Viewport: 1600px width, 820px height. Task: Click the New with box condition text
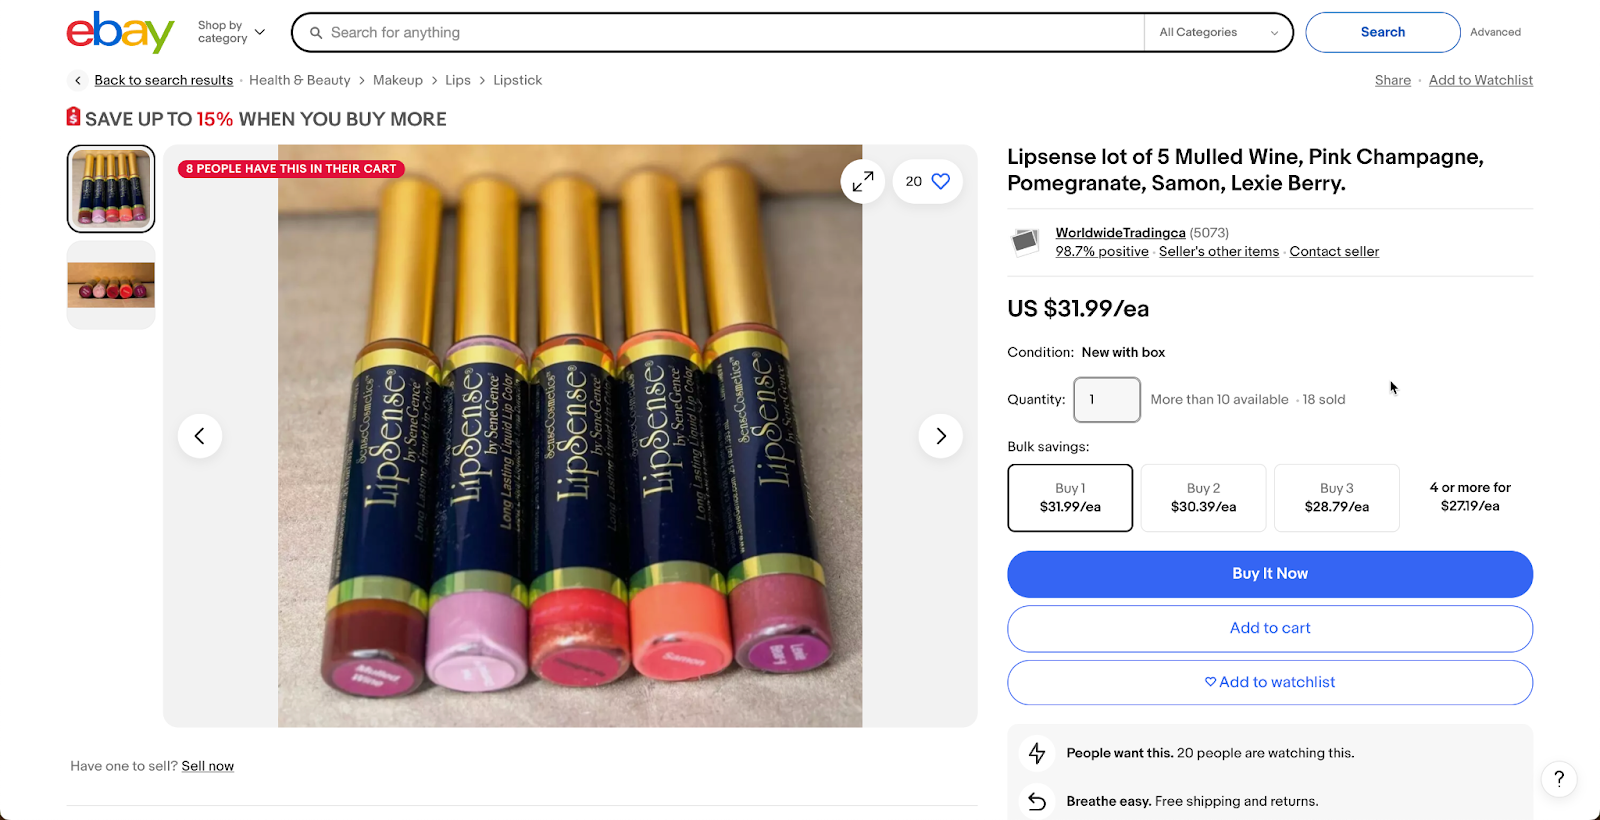[1123, 353]
